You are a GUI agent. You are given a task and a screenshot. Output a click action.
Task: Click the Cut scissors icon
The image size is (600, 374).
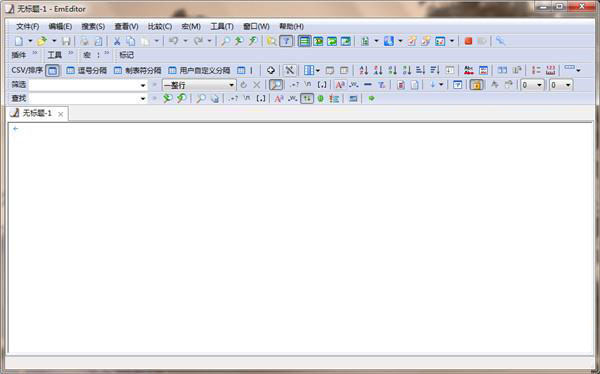117,41
